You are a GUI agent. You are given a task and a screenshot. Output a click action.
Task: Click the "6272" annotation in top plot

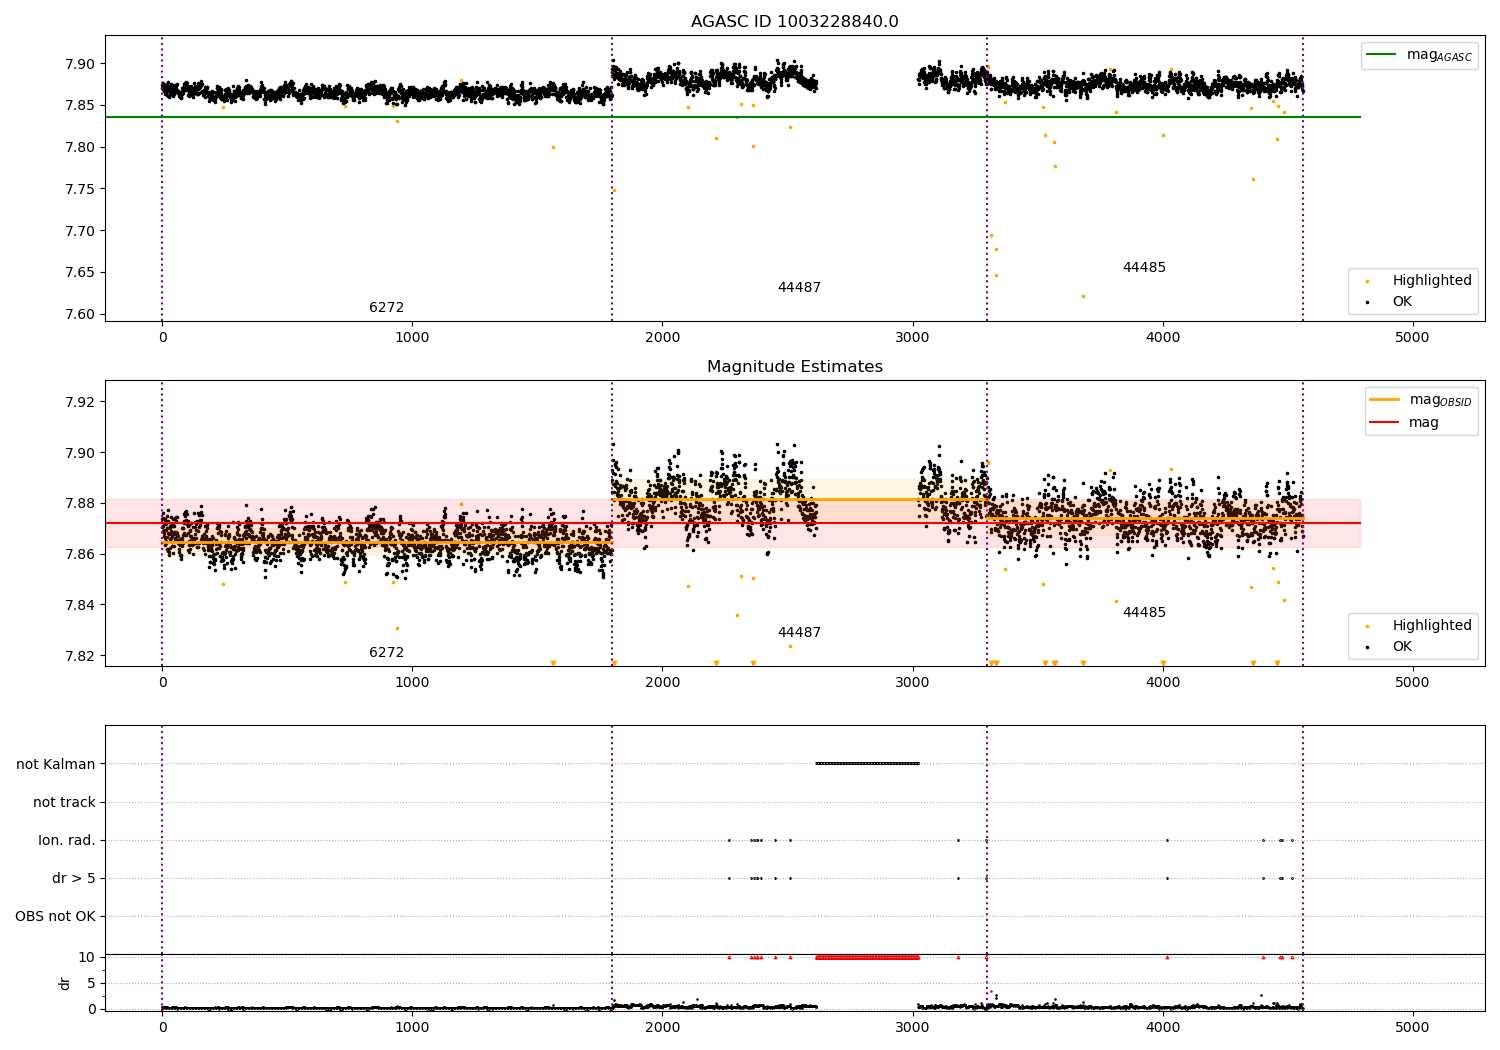386,308
